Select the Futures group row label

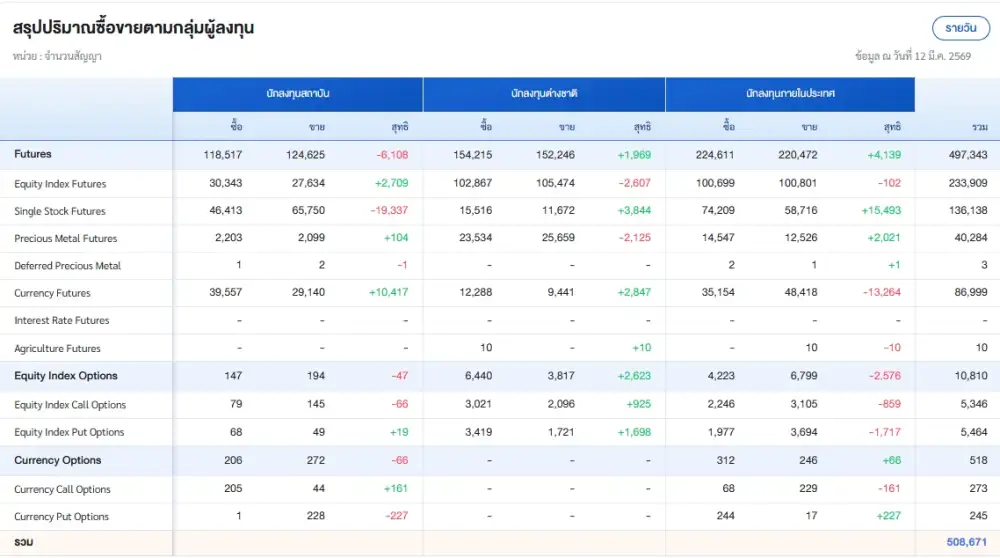[x=33, y=154]
